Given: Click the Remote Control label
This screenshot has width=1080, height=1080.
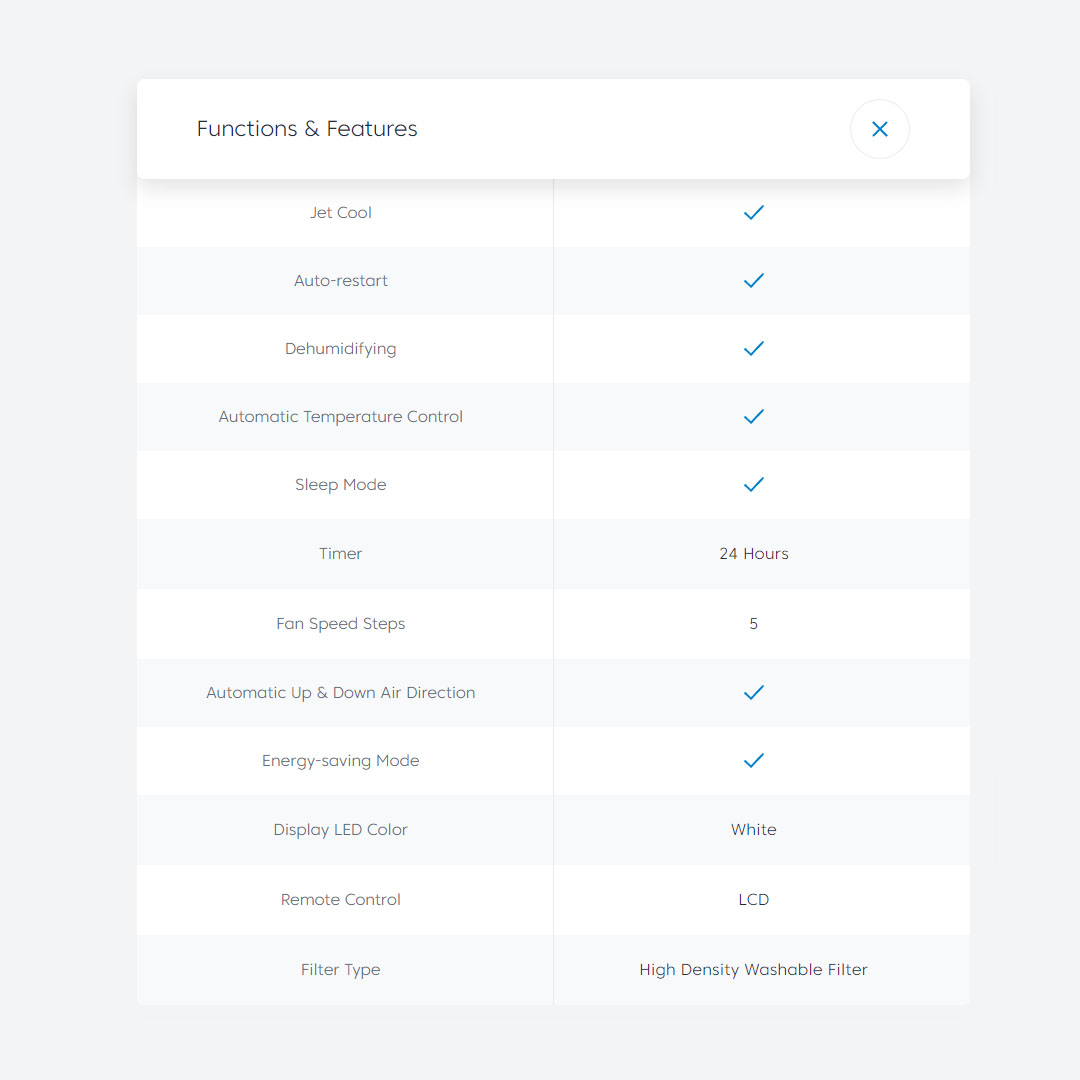Looking at the screenshot, I should 340,899.
